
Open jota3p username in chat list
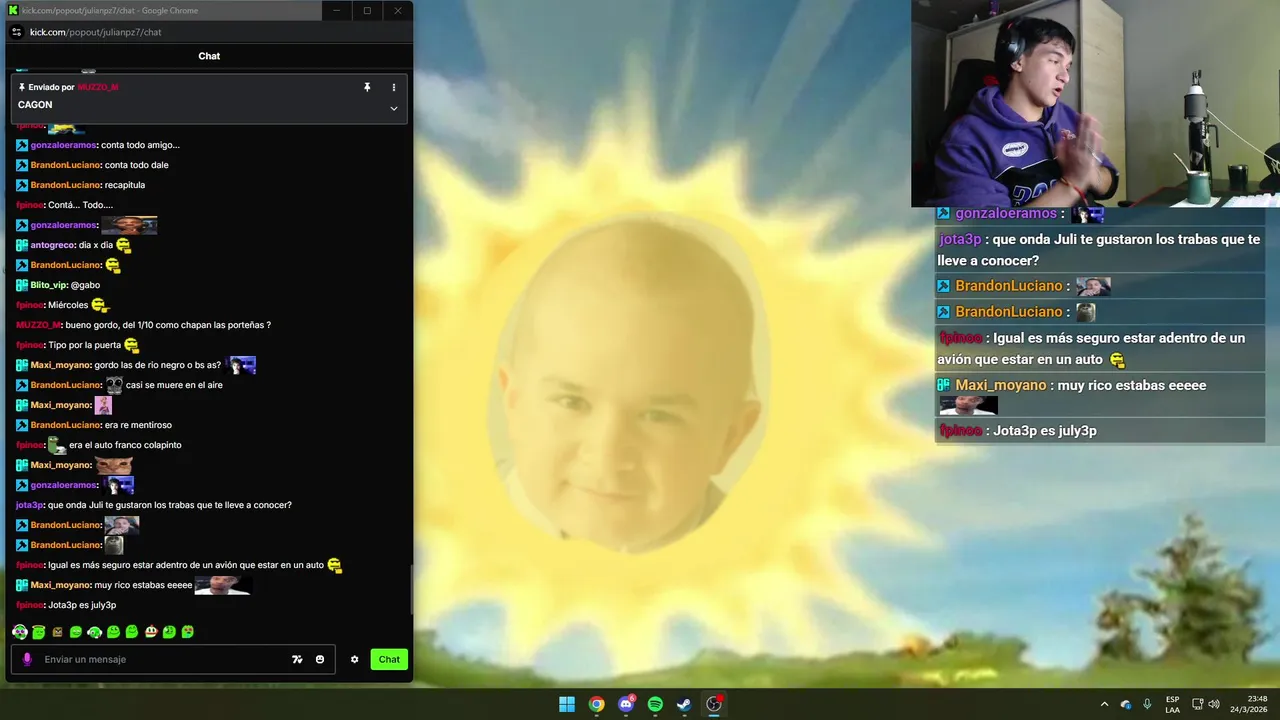(x=30, y=505)
